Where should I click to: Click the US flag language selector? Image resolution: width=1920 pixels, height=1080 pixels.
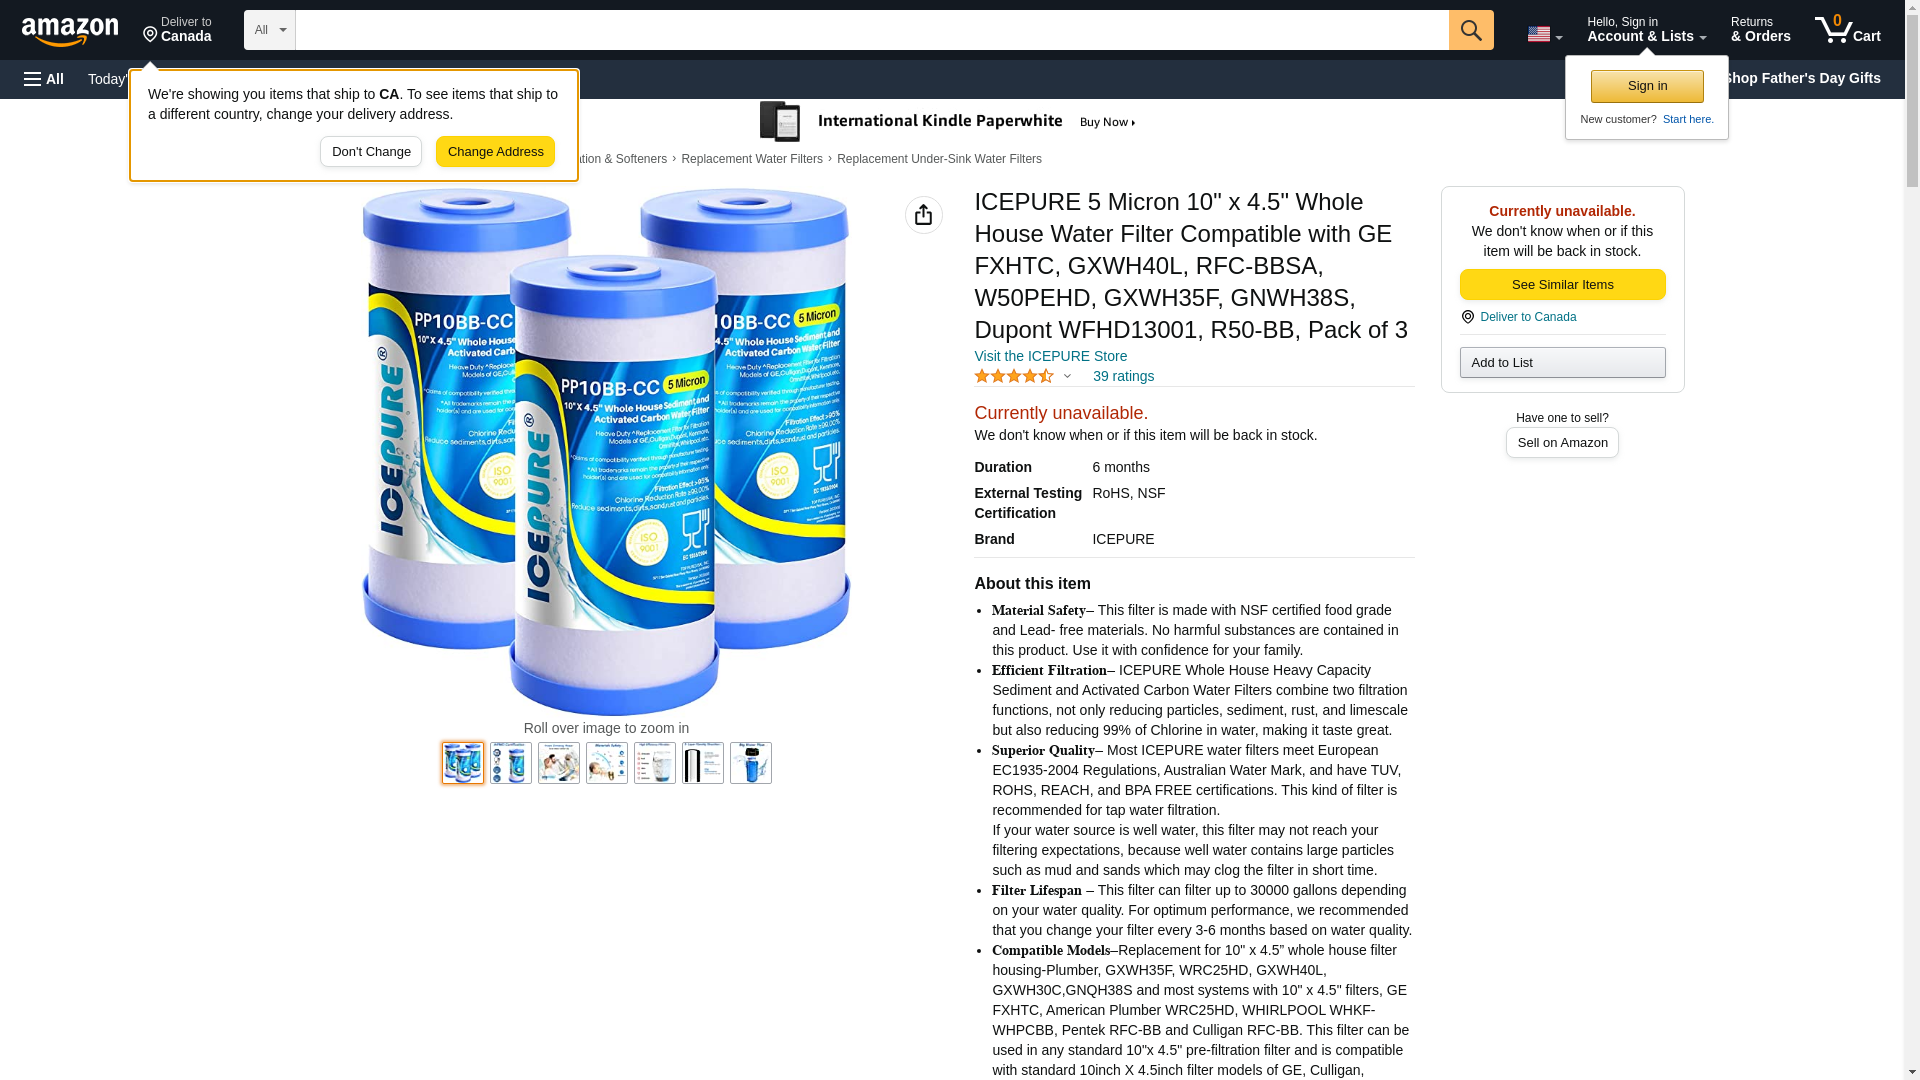point(1544,34)
